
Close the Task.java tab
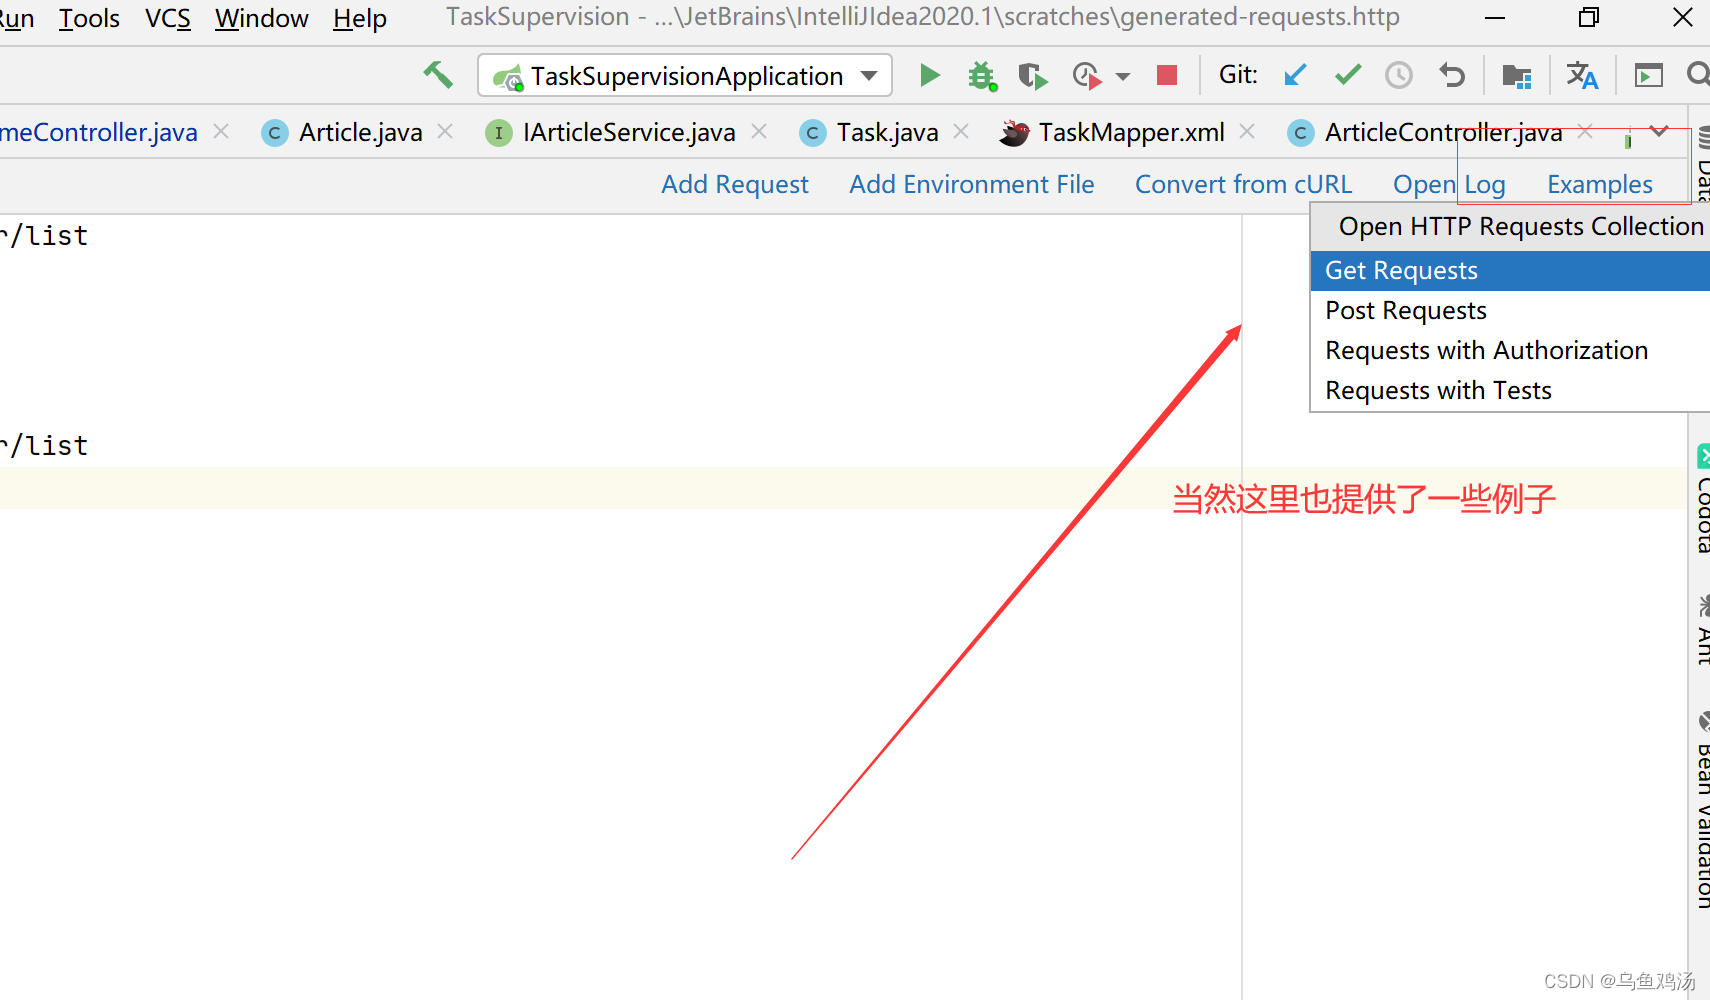point(961,131)
